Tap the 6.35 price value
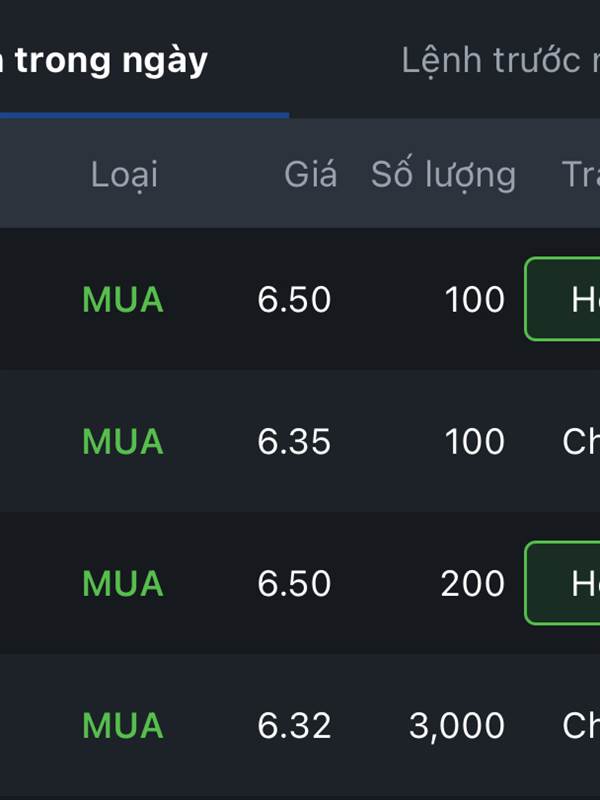 [x=294, y=441]
